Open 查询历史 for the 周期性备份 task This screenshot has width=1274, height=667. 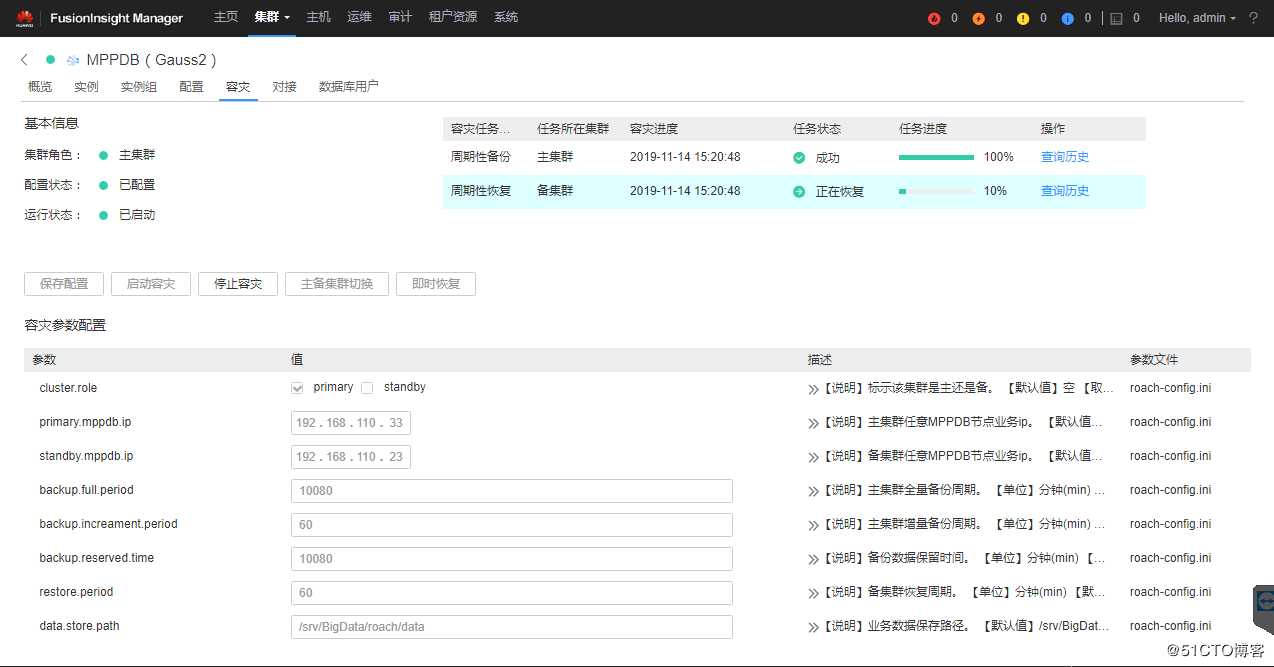click(x=1064, y=157)
